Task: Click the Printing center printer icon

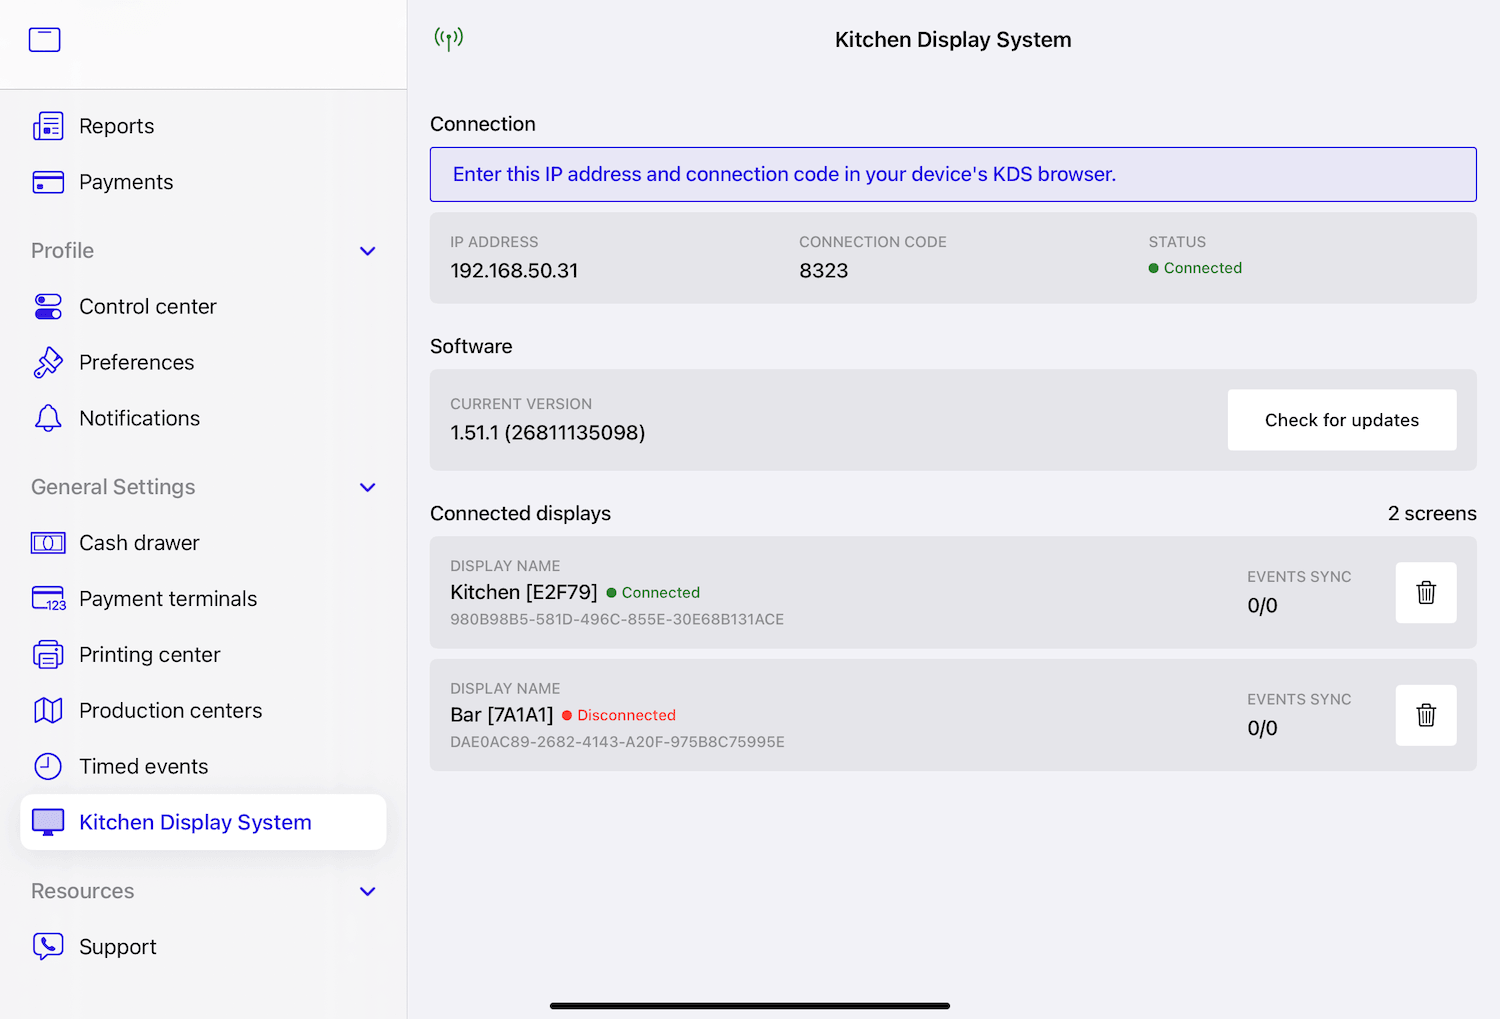Action: 48,654
